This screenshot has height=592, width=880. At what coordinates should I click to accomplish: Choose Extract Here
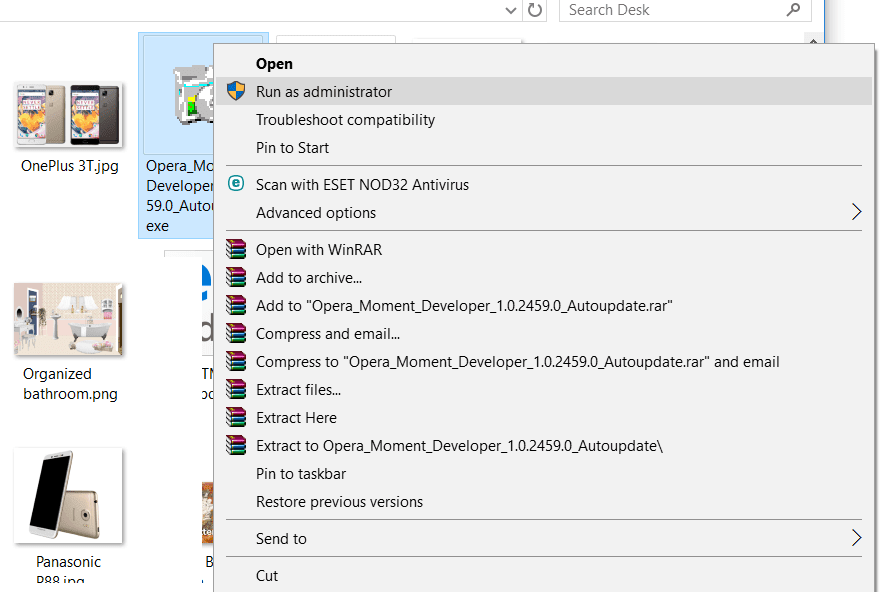[543, 418]
